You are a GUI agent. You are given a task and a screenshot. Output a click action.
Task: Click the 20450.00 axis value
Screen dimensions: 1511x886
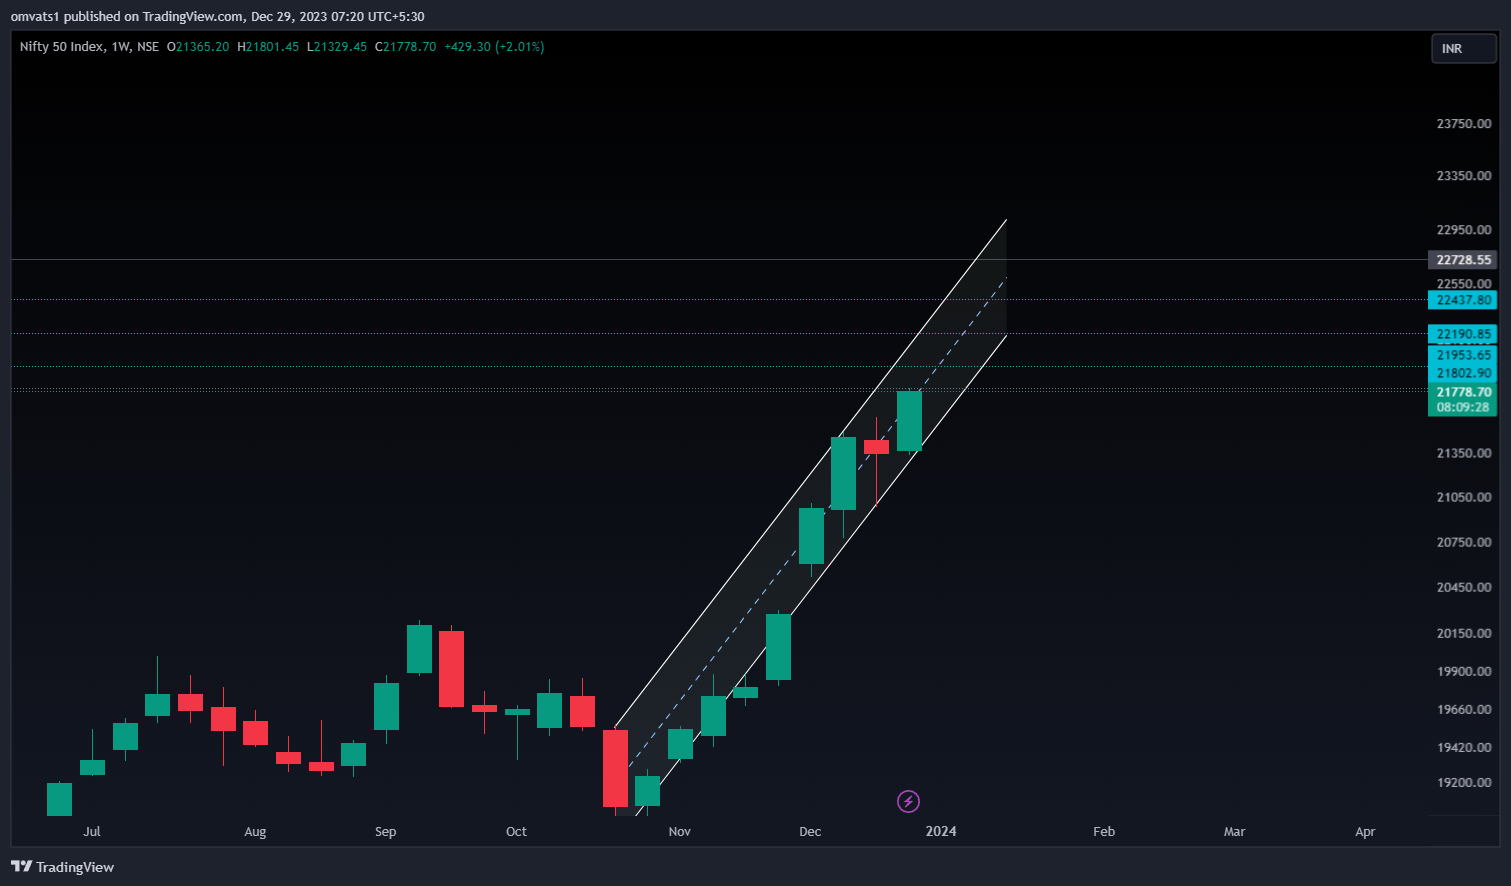pyautogui.click(x=1464, y=587)
